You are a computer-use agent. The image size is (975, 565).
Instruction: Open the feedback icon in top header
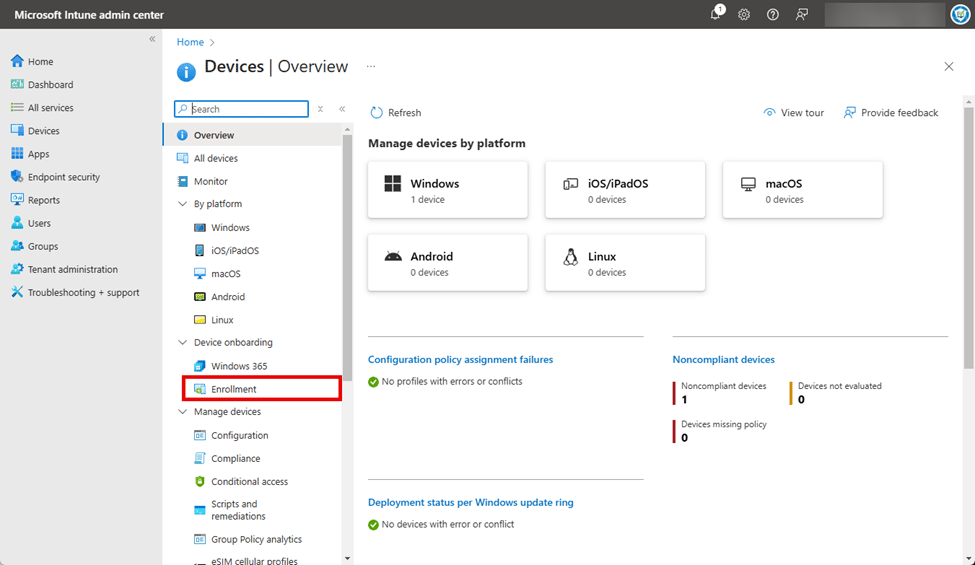pos(801,14)
